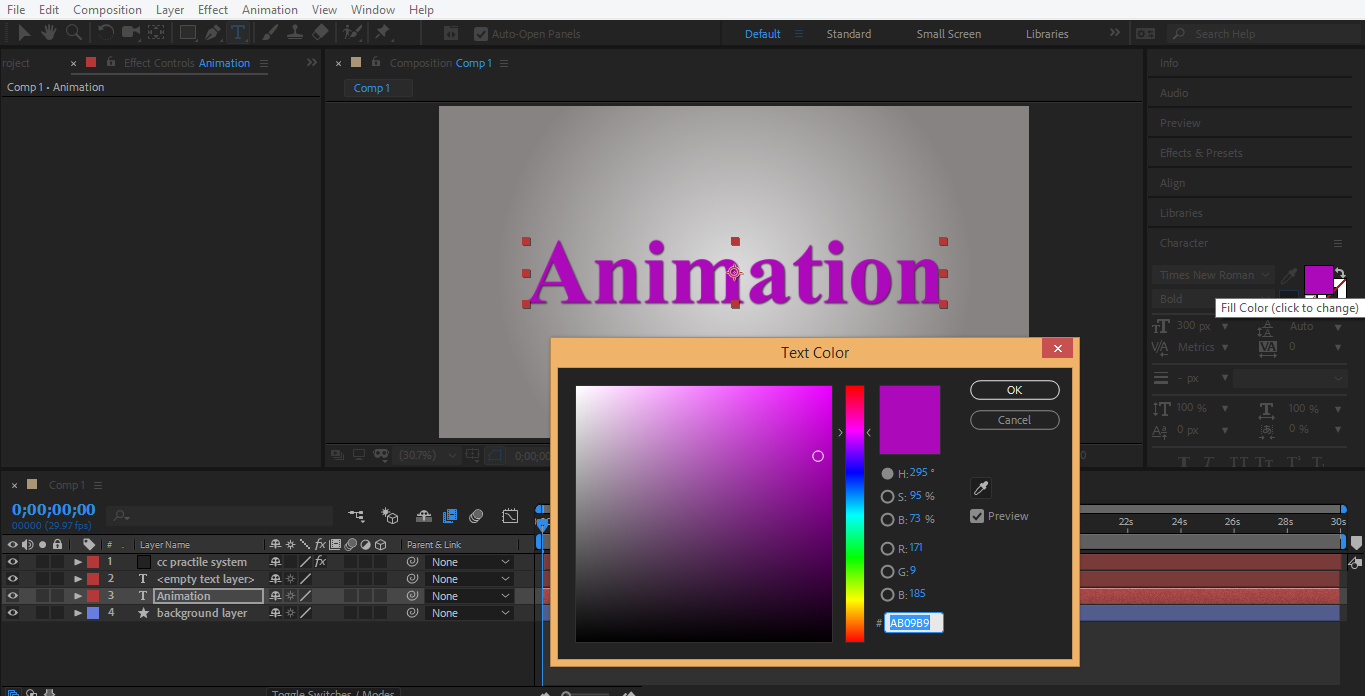Open the Times New Roman font dropdown
1365x696 pixels.
1212,275
